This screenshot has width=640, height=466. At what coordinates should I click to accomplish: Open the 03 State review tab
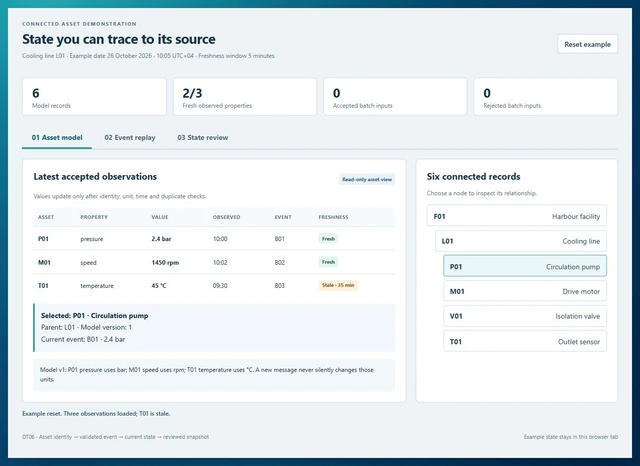tap(202, 138)
